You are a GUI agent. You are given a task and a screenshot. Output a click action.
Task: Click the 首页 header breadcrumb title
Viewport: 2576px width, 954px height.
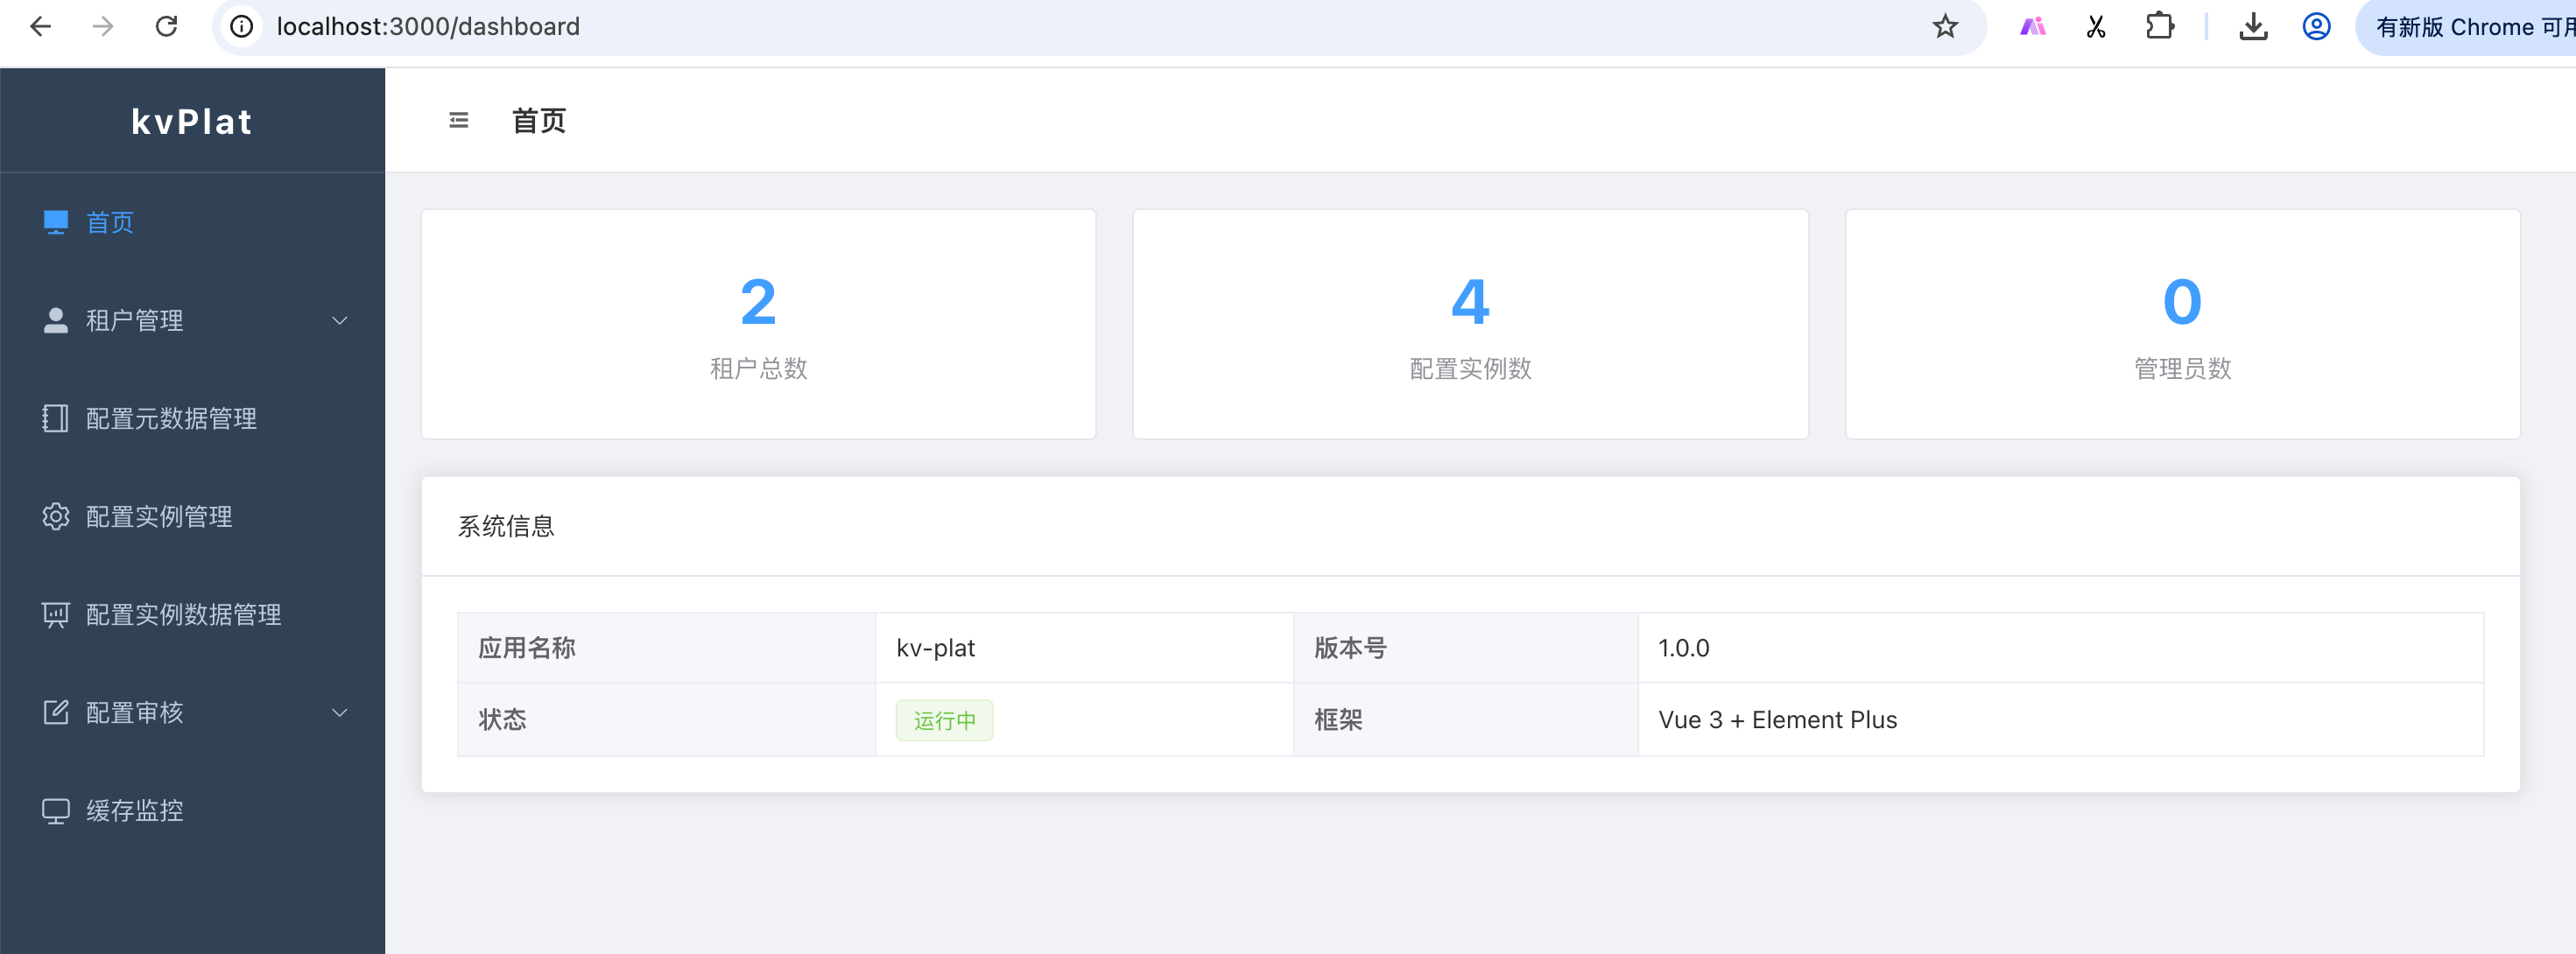click(539, 121)
